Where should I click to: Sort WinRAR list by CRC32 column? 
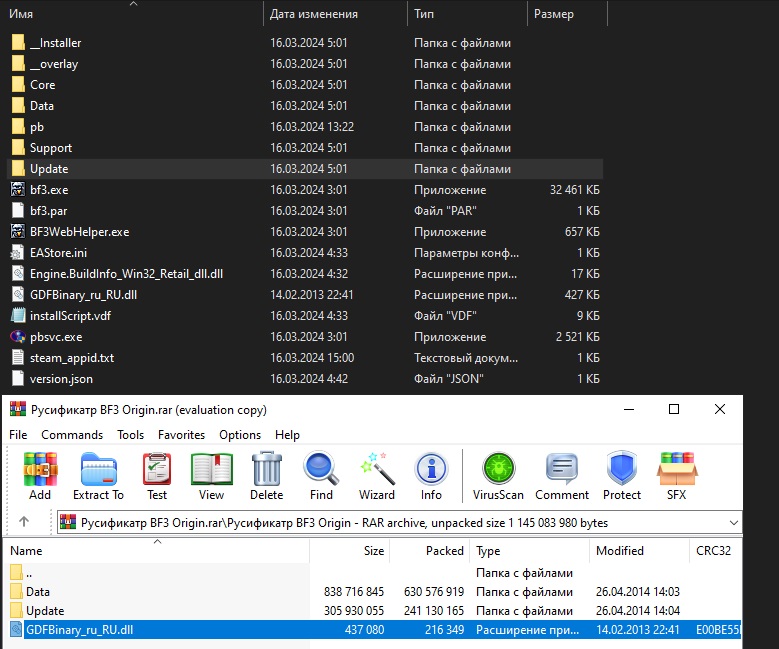[x=715, y=551]
